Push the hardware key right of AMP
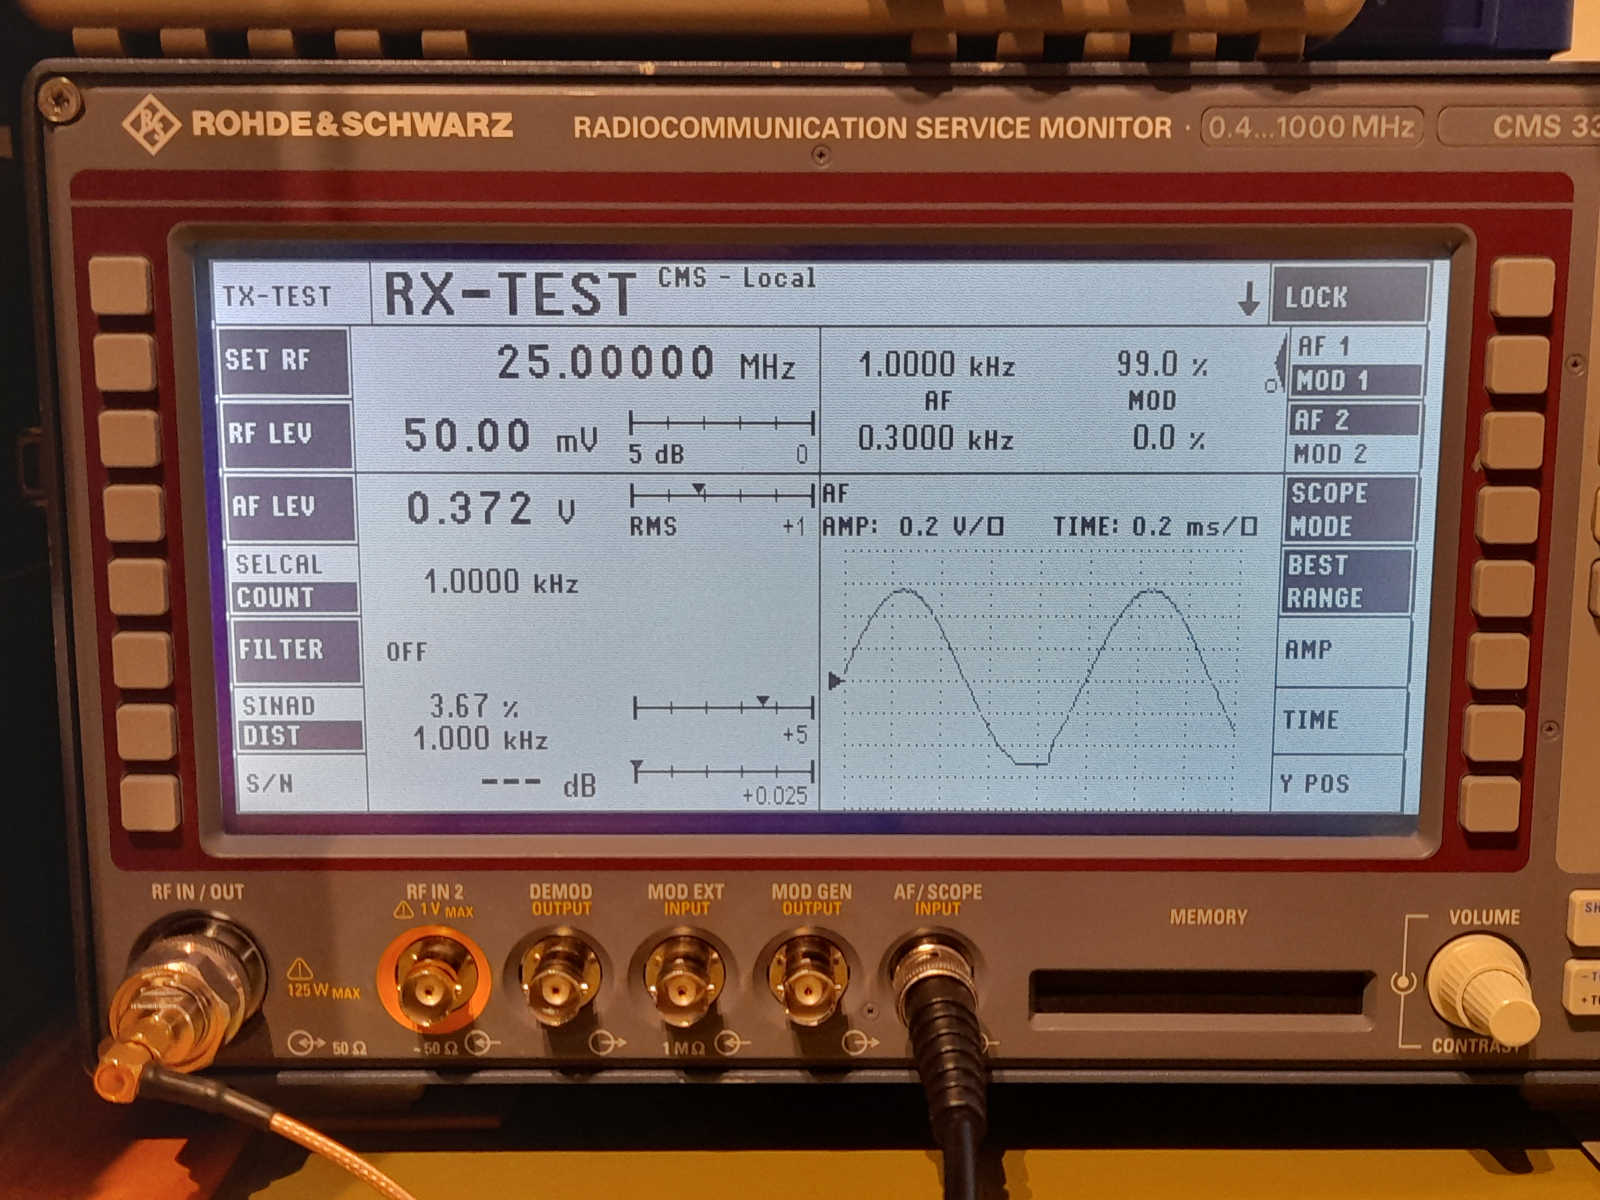Viewport: 1600px width, 1200px height. [x=1498, y=662]
